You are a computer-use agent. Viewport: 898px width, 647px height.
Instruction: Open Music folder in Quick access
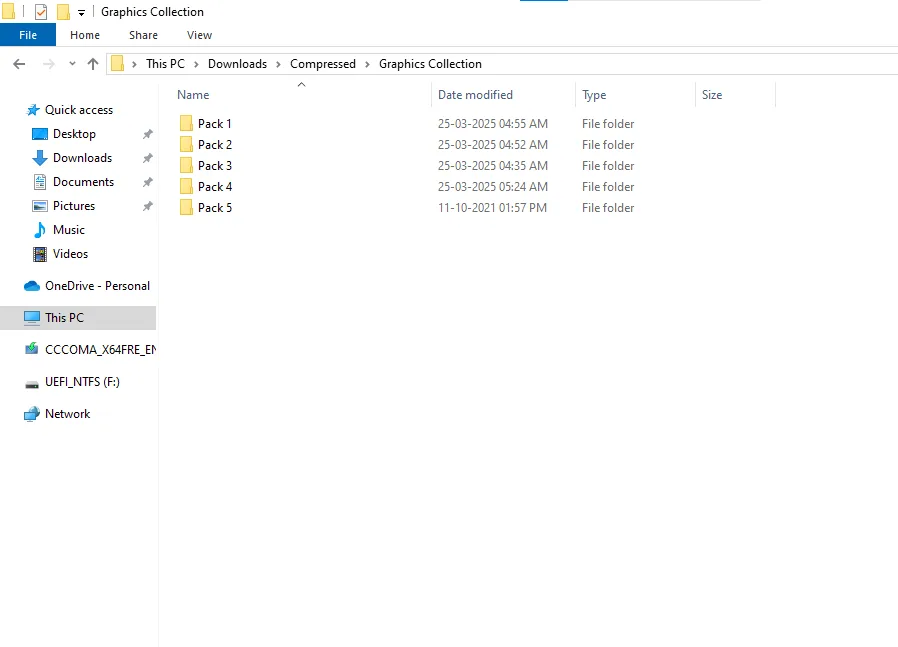coord(69,230)
